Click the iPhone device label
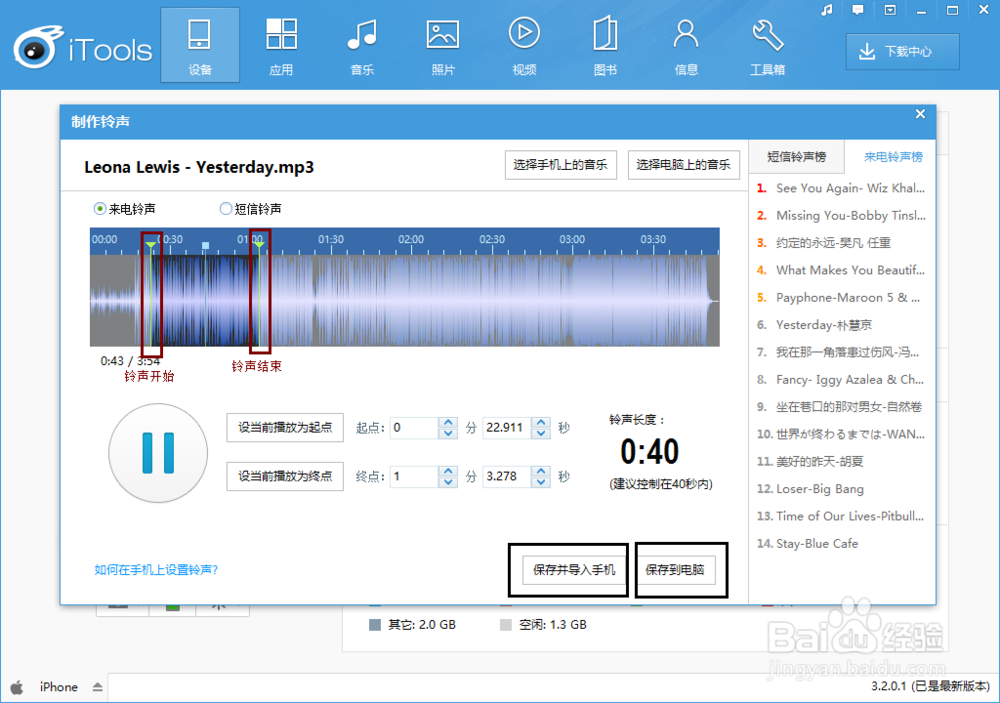 (59, 687)
